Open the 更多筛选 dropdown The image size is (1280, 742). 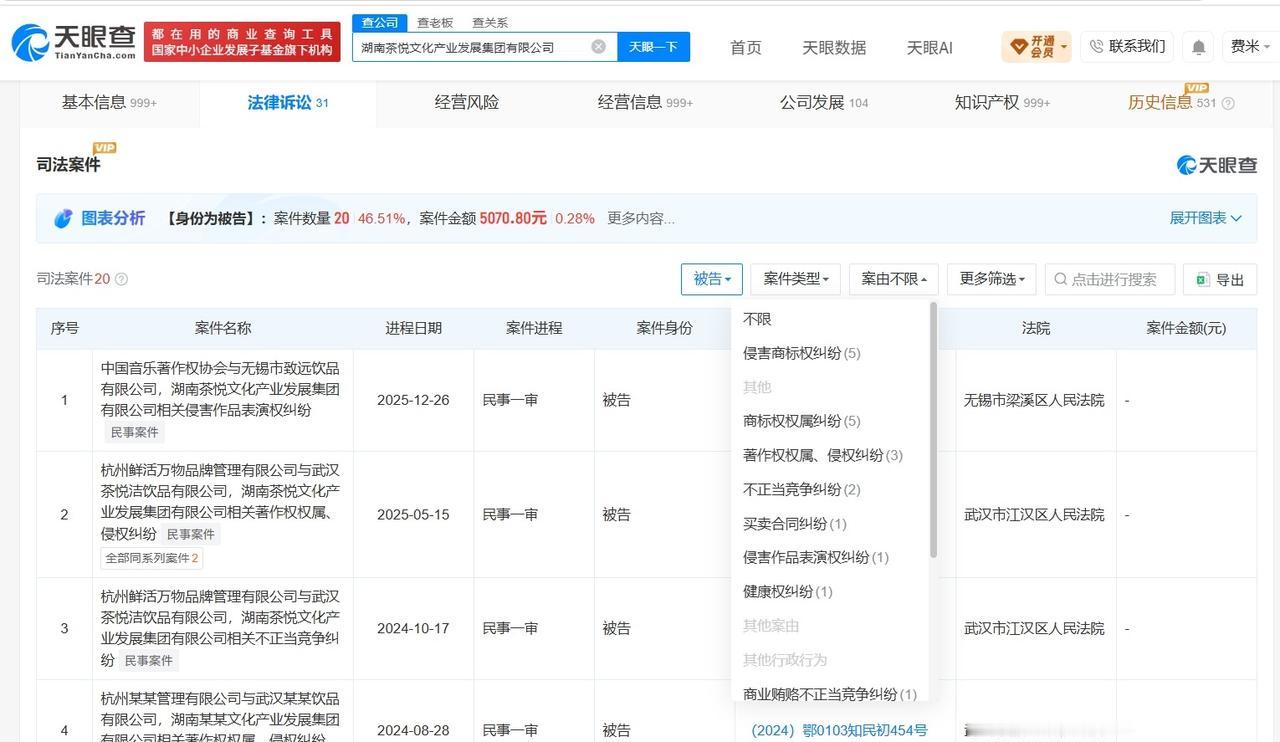tap(992, 279)
